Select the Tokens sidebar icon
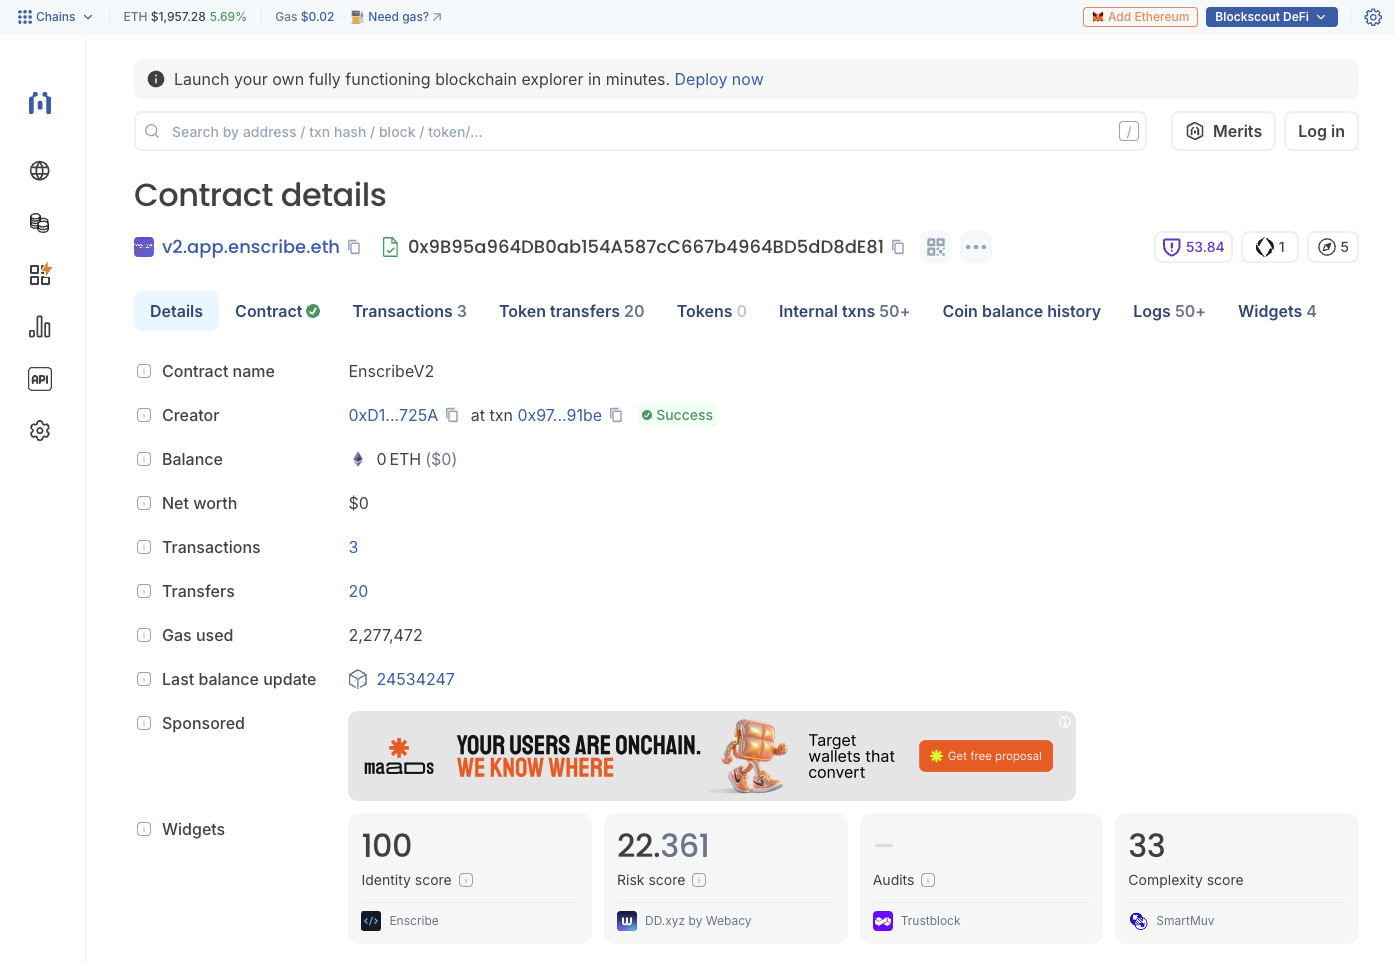The width and height of the screenshot is (1395, 963). (39, 223)
